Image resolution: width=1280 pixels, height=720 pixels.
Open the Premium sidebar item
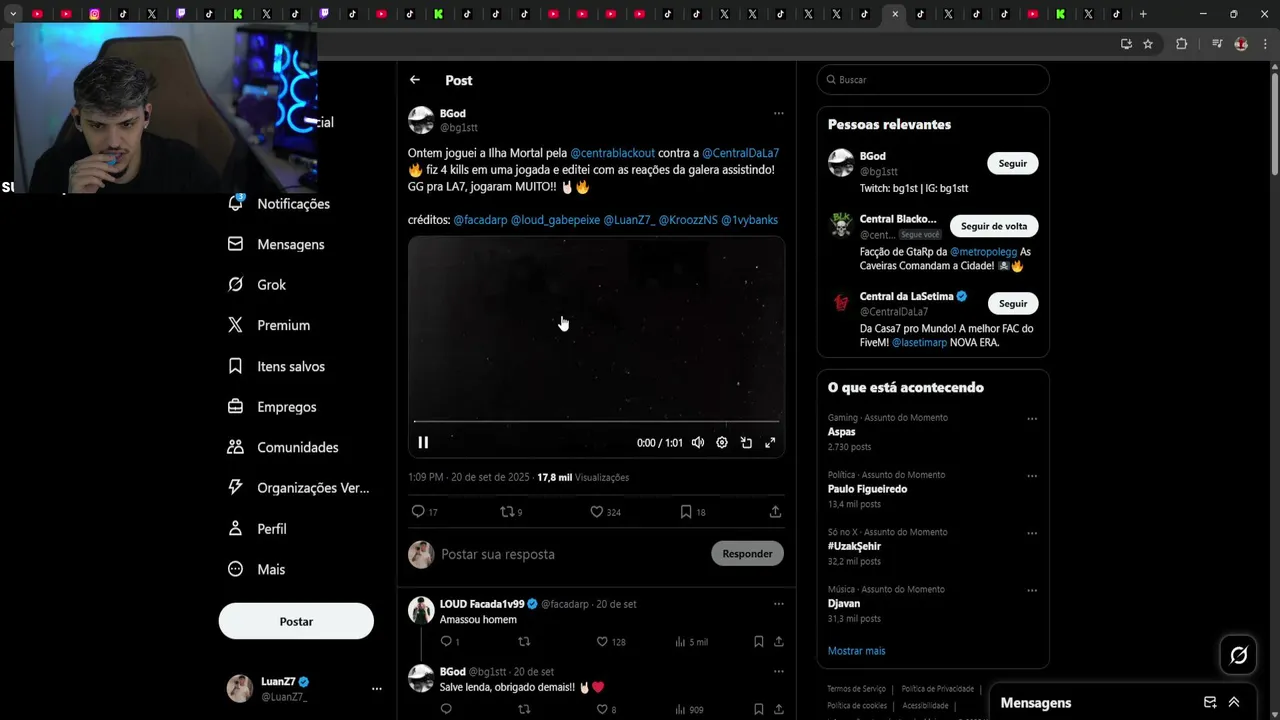tap(269, 325)
